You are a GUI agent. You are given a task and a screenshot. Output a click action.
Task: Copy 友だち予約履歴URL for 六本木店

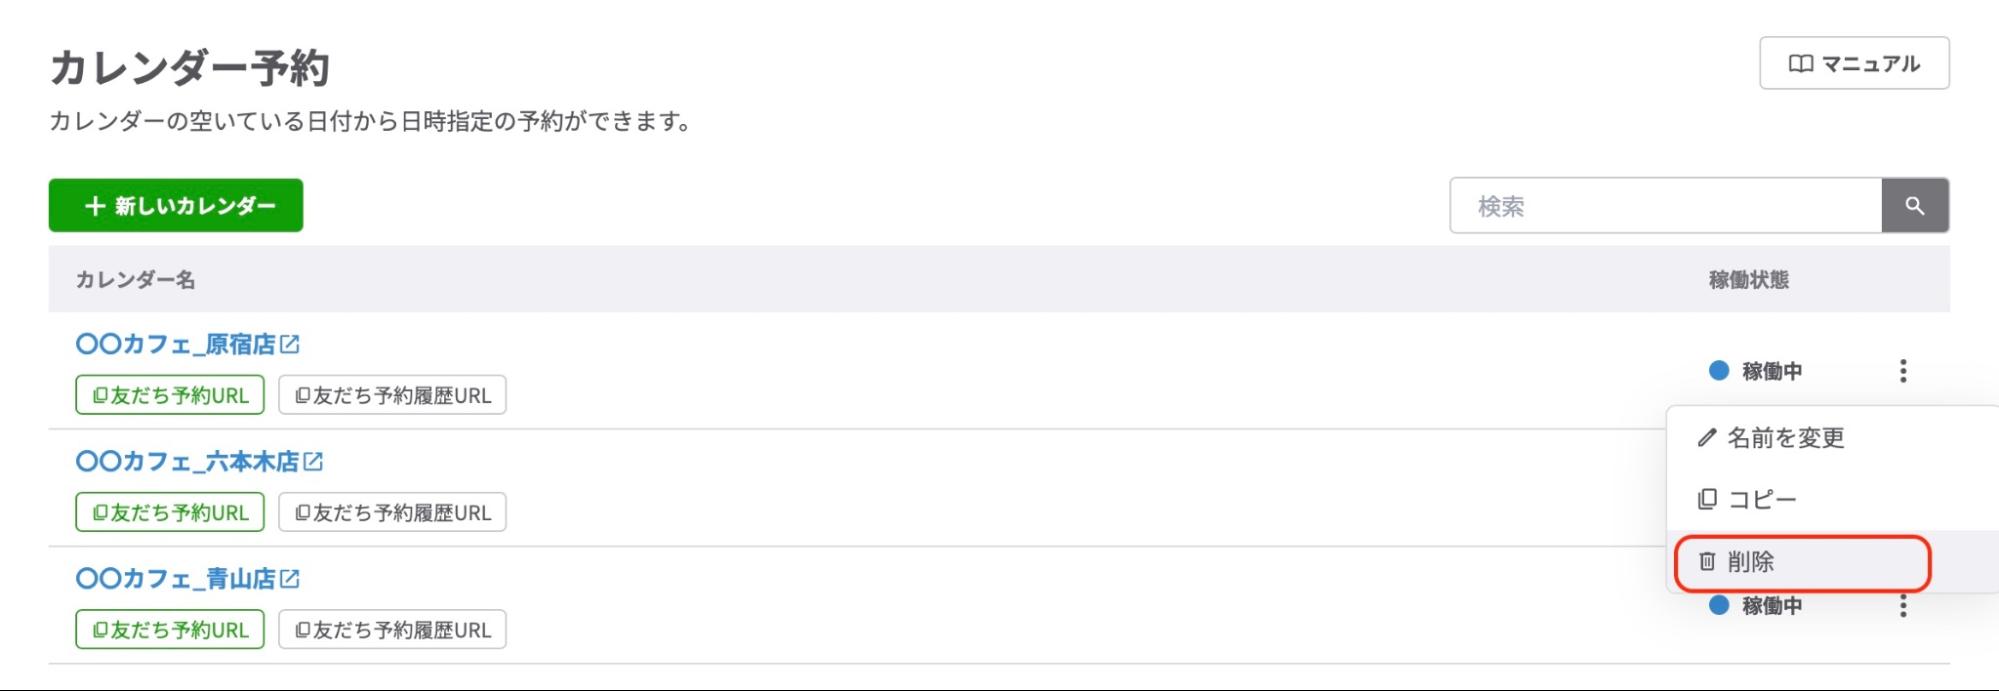(392, 512)
